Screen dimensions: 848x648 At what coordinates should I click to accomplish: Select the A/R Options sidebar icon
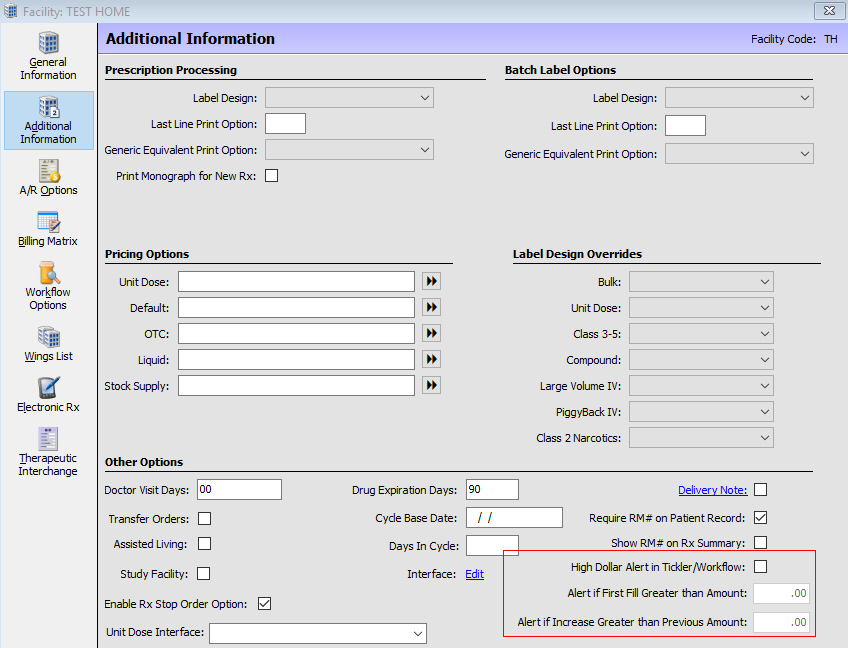click(x=48, y=177)
